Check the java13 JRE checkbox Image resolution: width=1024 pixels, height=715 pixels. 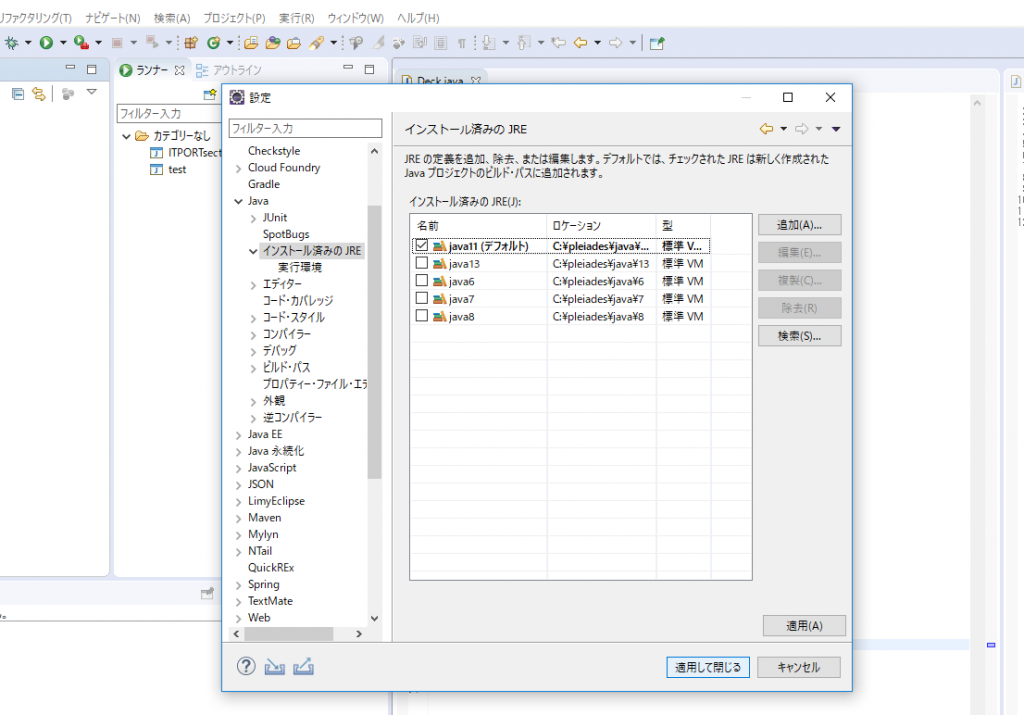[422, 264]
